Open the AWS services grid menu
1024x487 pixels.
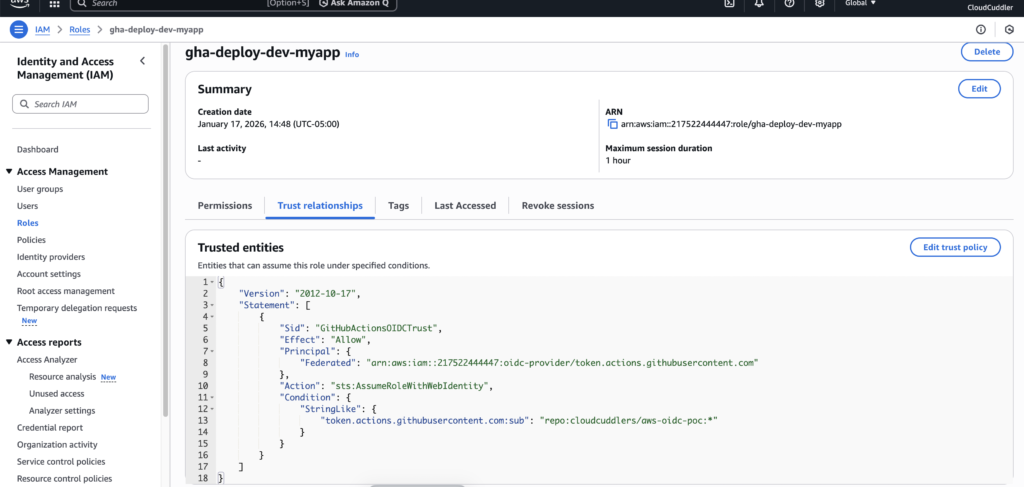click(55, 4)
